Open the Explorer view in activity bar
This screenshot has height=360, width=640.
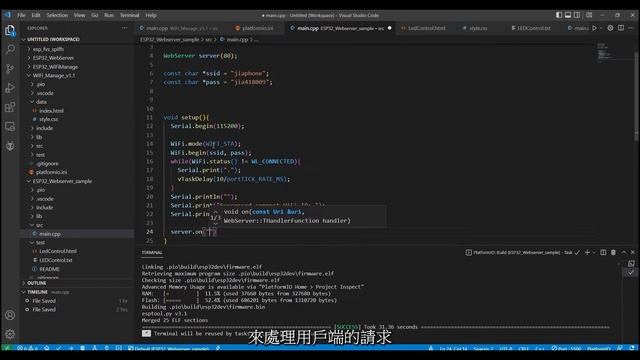click(x=10, y=30)
